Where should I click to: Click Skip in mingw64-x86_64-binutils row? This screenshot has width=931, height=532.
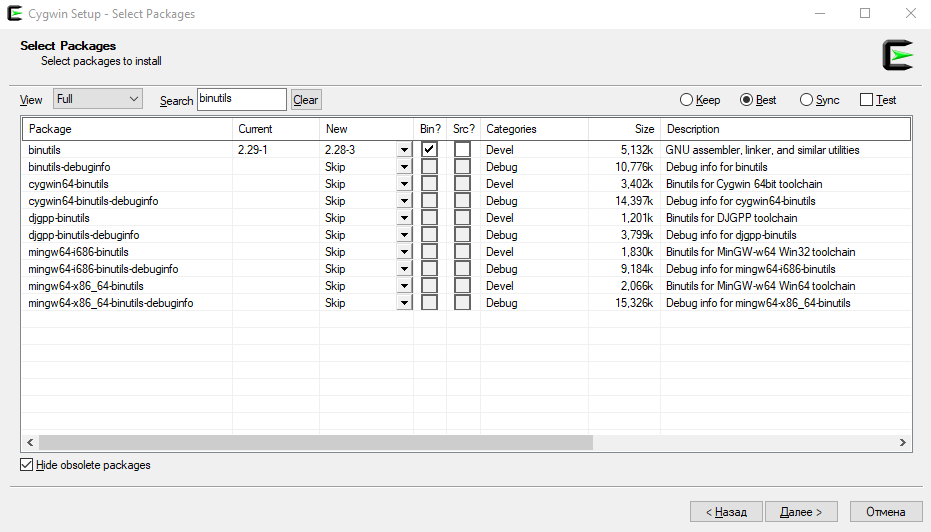tap(335, 286)
